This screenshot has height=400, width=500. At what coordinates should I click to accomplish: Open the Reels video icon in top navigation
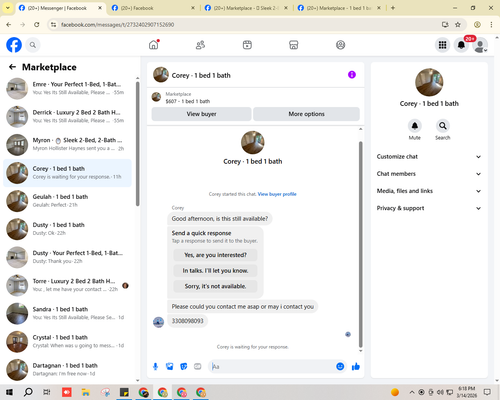click(247, 45)
